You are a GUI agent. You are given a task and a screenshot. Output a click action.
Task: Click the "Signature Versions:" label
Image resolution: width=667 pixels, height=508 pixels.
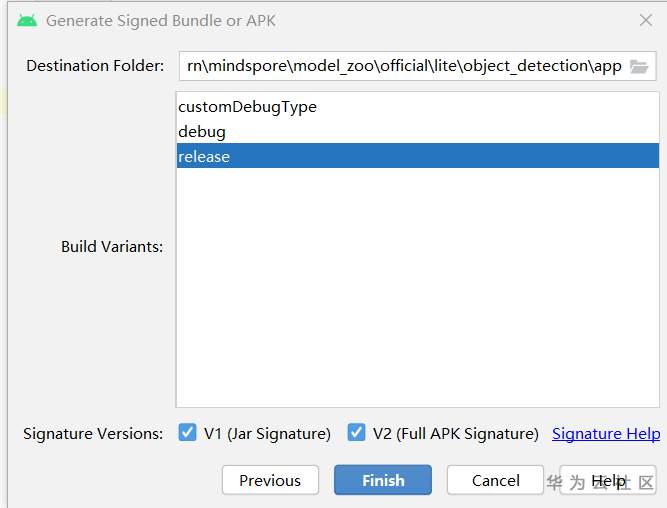click(93, 434)
